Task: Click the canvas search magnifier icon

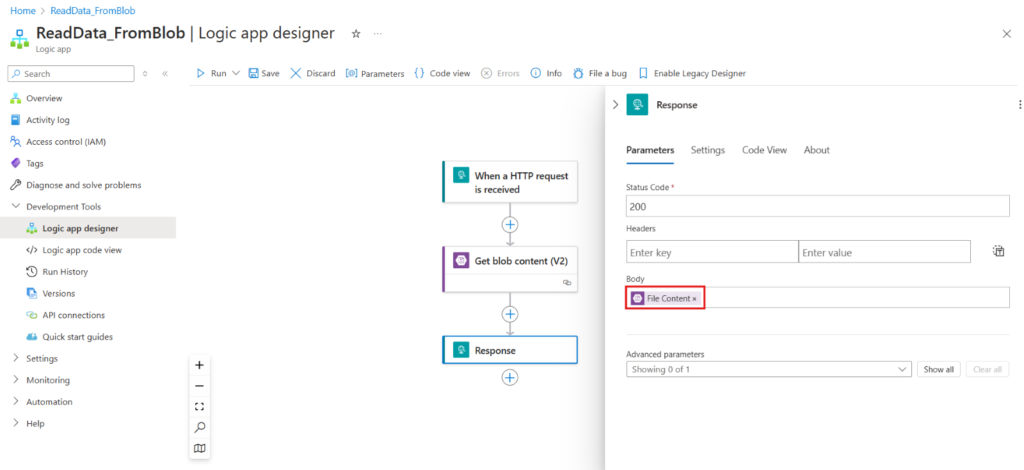Action: click(x=200, y=428)
